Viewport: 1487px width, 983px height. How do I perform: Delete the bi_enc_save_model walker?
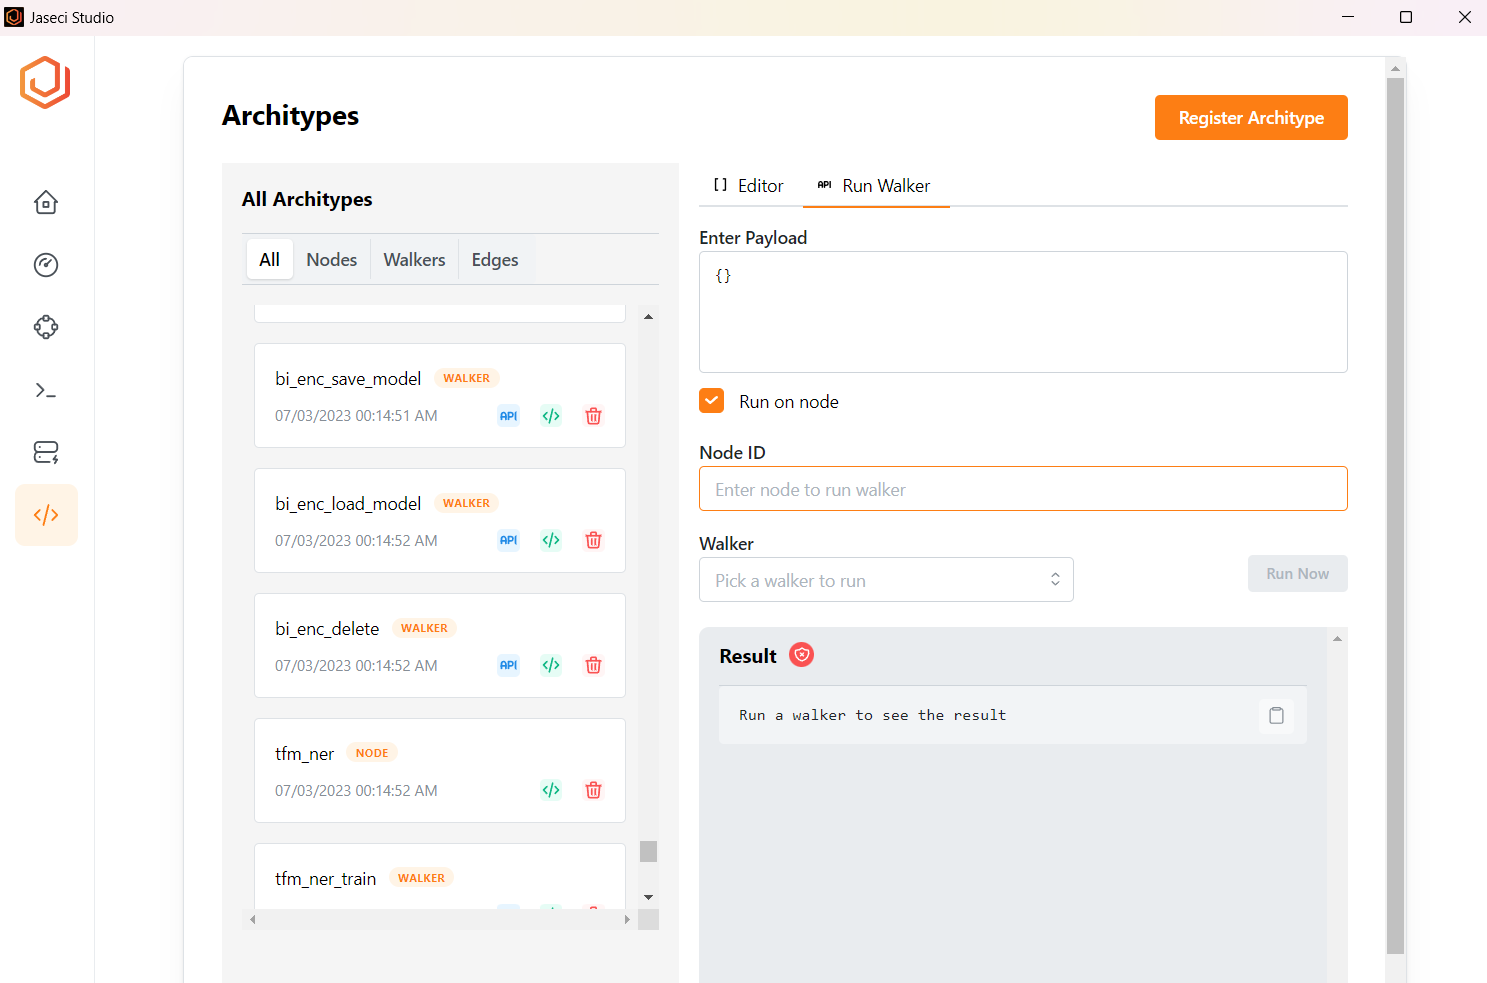tap(593, 416)
